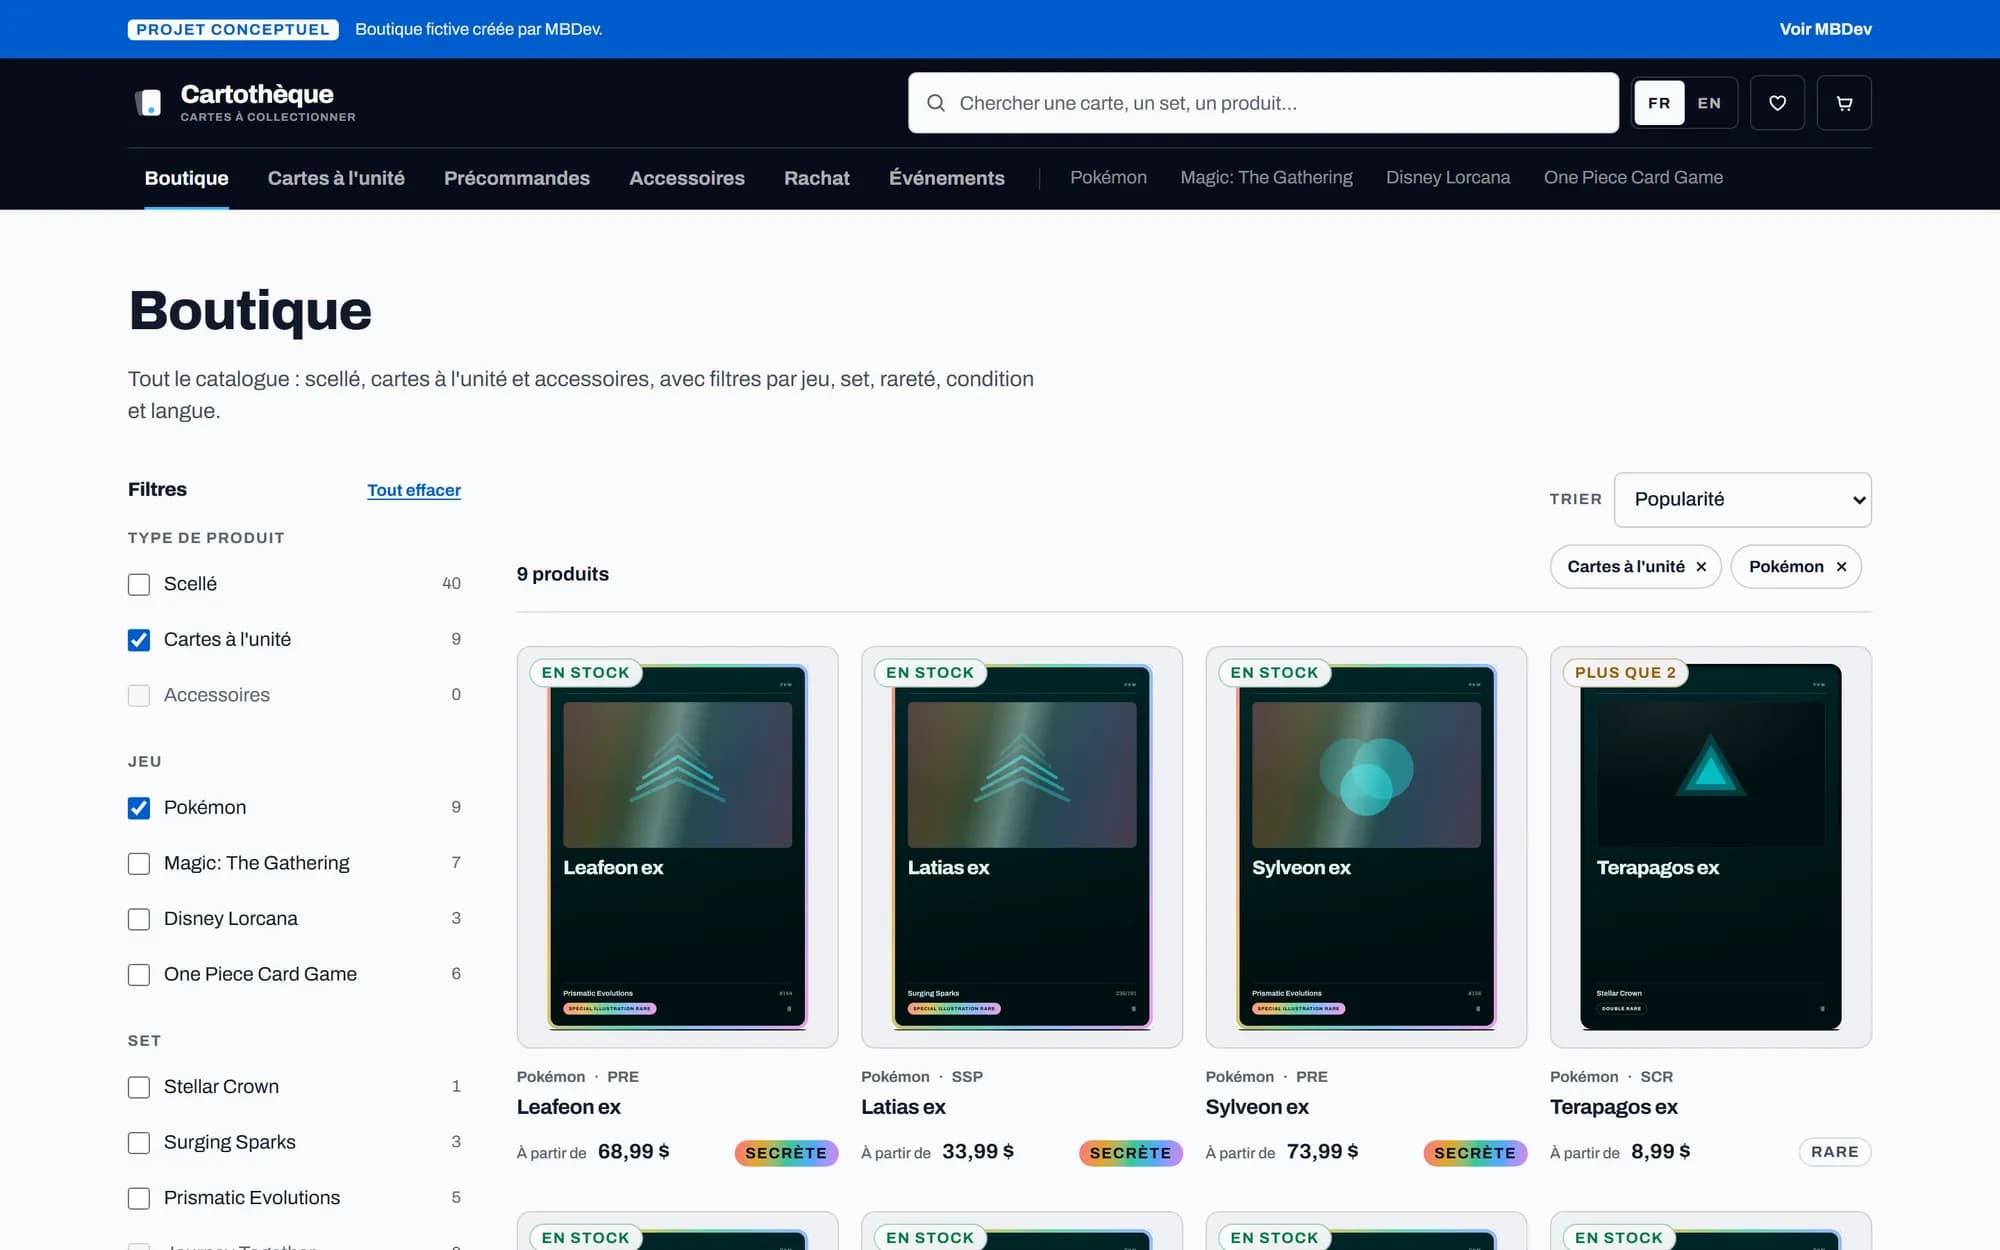2000x1250 pixels.
Task: Follow the Magic: The Gathering navbar link
Action: click(1266, 177)
